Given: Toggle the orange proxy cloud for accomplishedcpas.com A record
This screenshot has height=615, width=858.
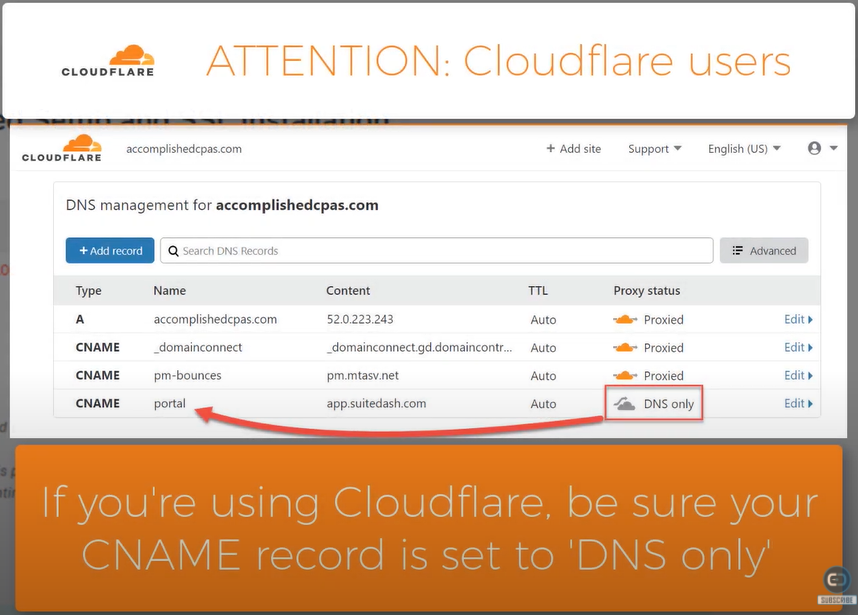Looking at the screenshot, I should coord(625,320).
